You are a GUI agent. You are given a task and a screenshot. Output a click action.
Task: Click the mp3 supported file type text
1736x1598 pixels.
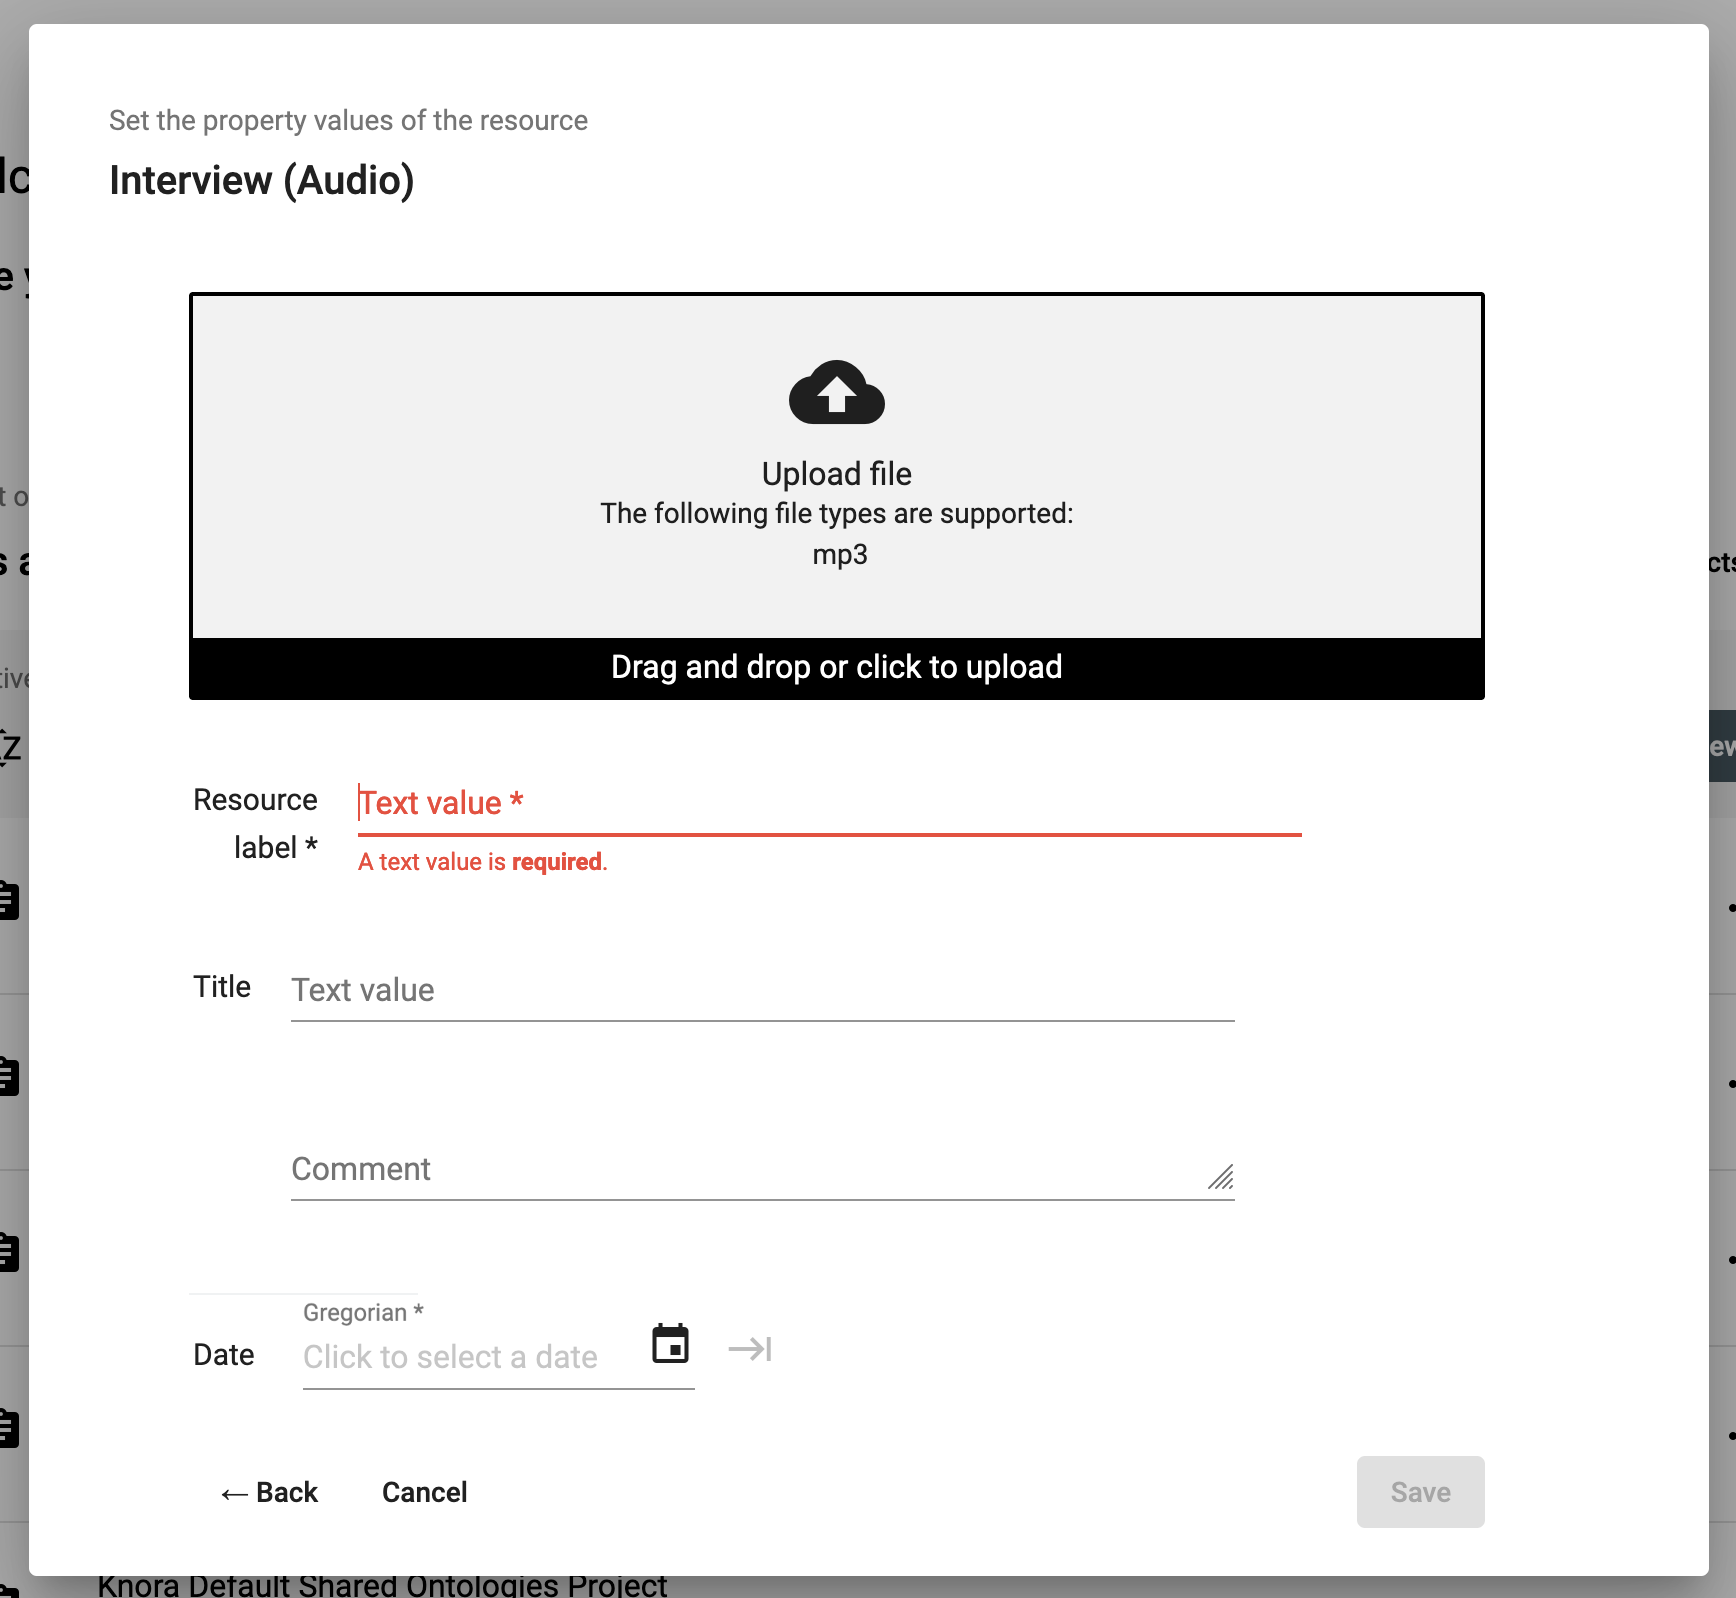840,555
